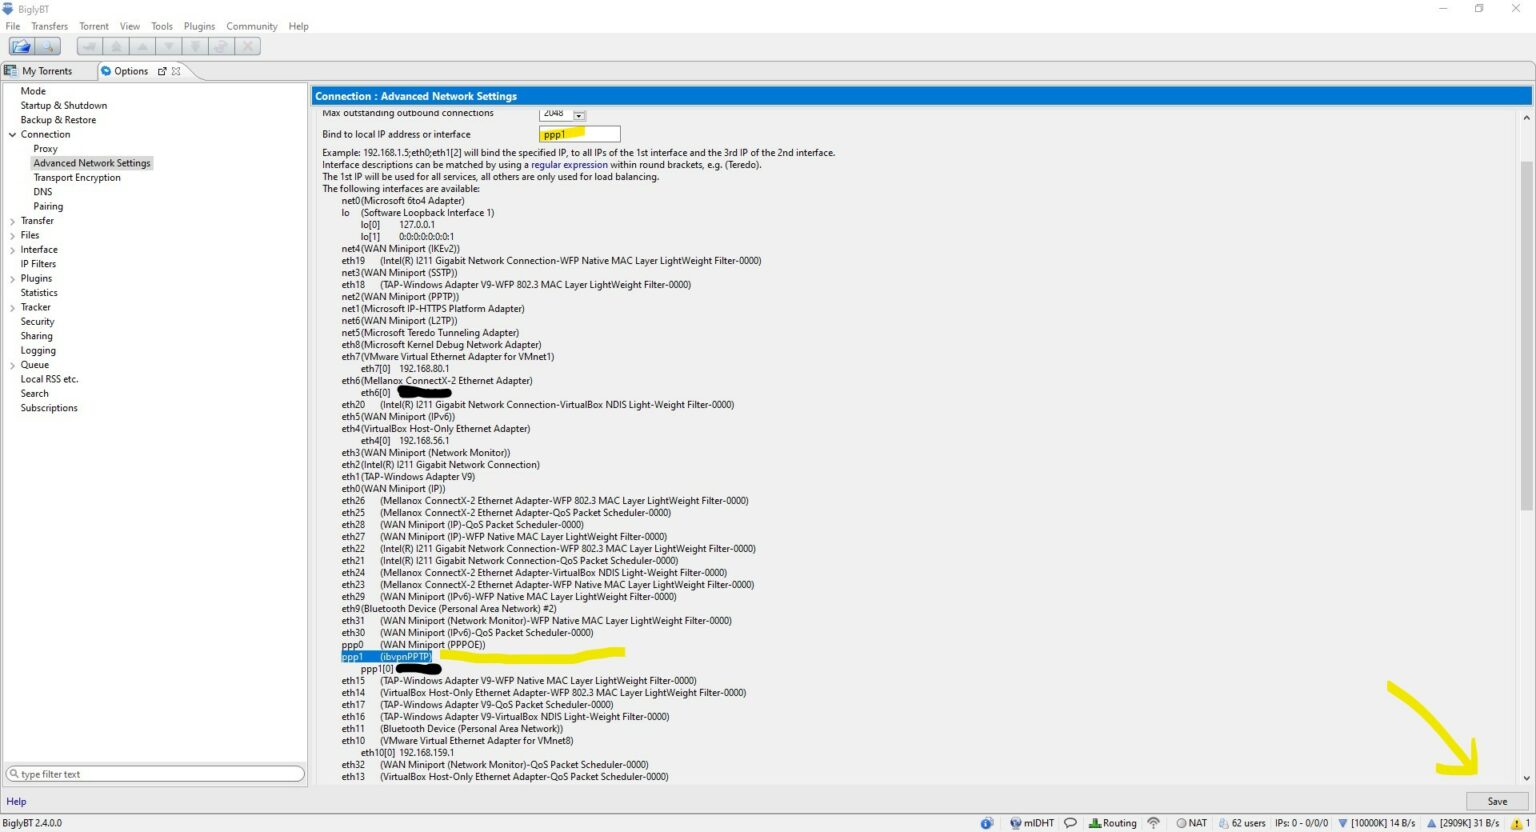The height and width of the screenshot is (832, 1536).
Task: Open the Tools menu
Action: point(162,26)
